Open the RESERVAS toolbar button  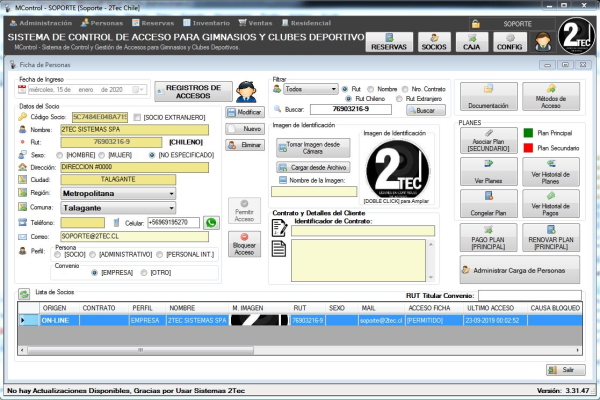tap(389, 42)
